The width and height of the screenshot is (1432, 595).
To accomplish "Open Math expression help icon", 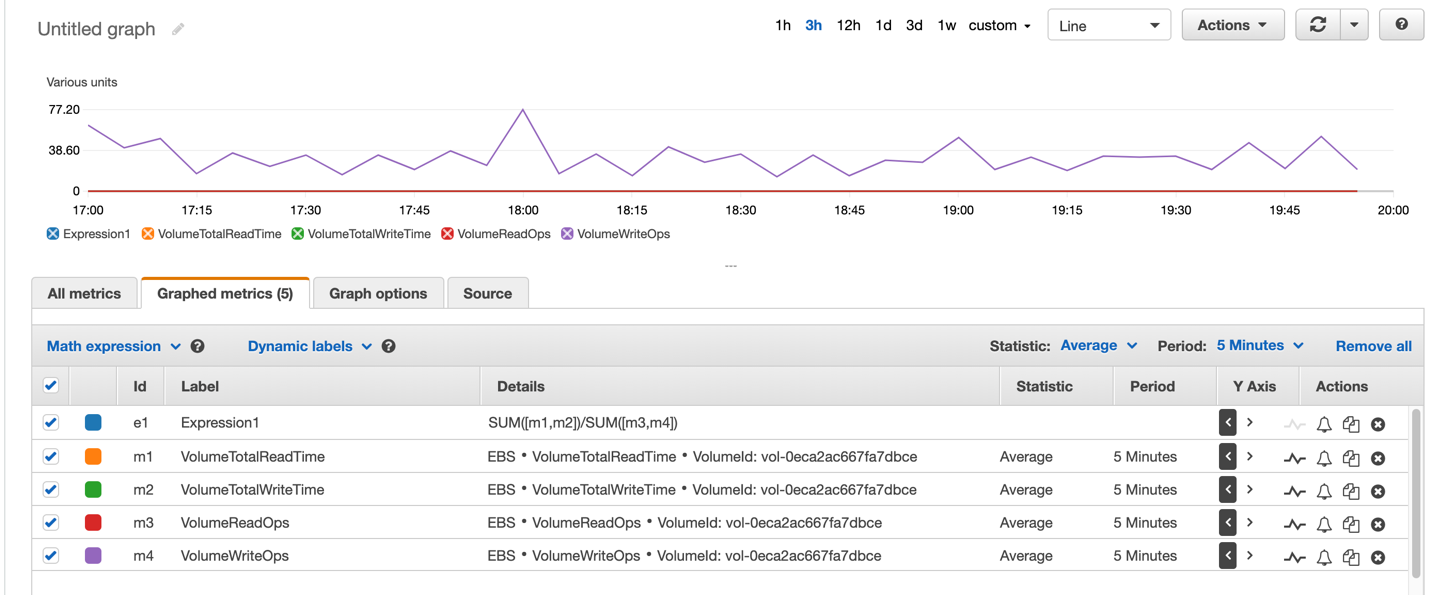I will tap(198, 346).
